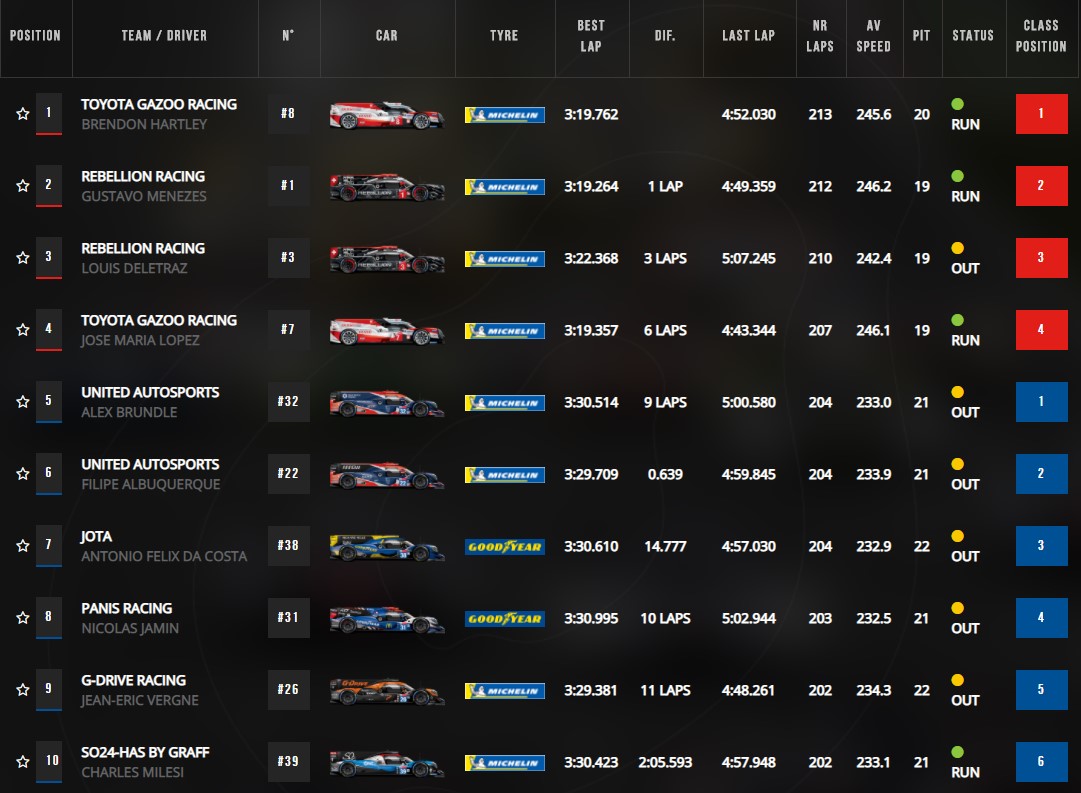The width and height of the screenshot is (1081, 793).
Task: Click blue class position 6 badge
Action: (x=1041, y=761)
